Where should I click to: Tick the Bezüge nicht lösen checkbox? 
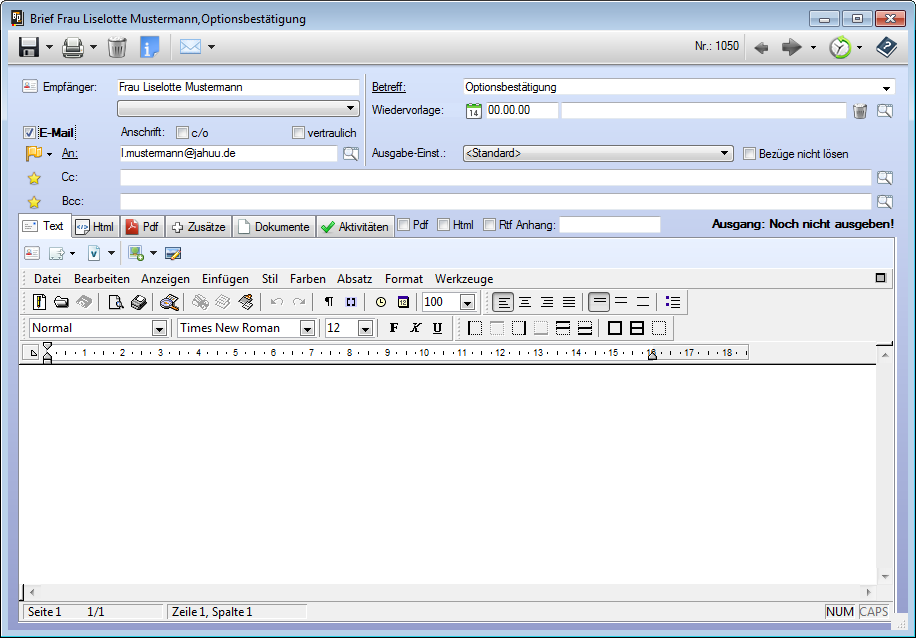click(750, 154)
